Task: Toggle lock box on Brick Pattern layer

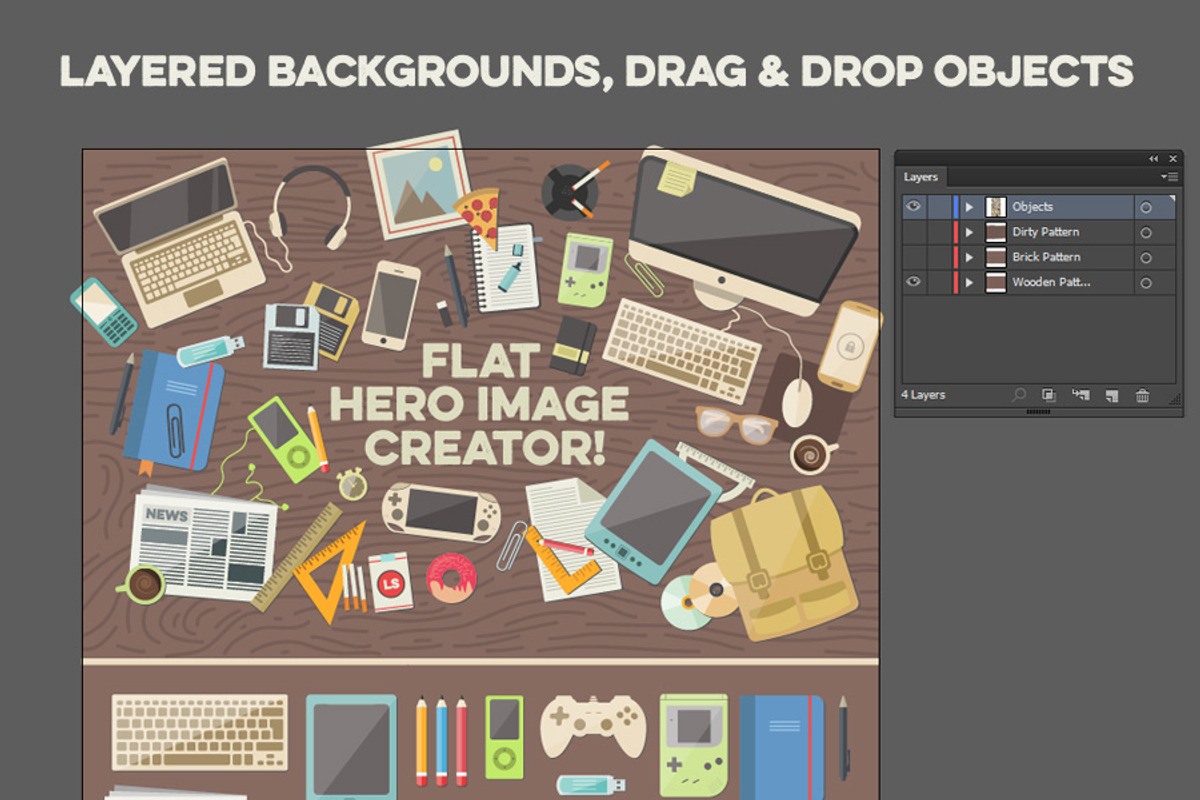Action: [x=939, y=257]
